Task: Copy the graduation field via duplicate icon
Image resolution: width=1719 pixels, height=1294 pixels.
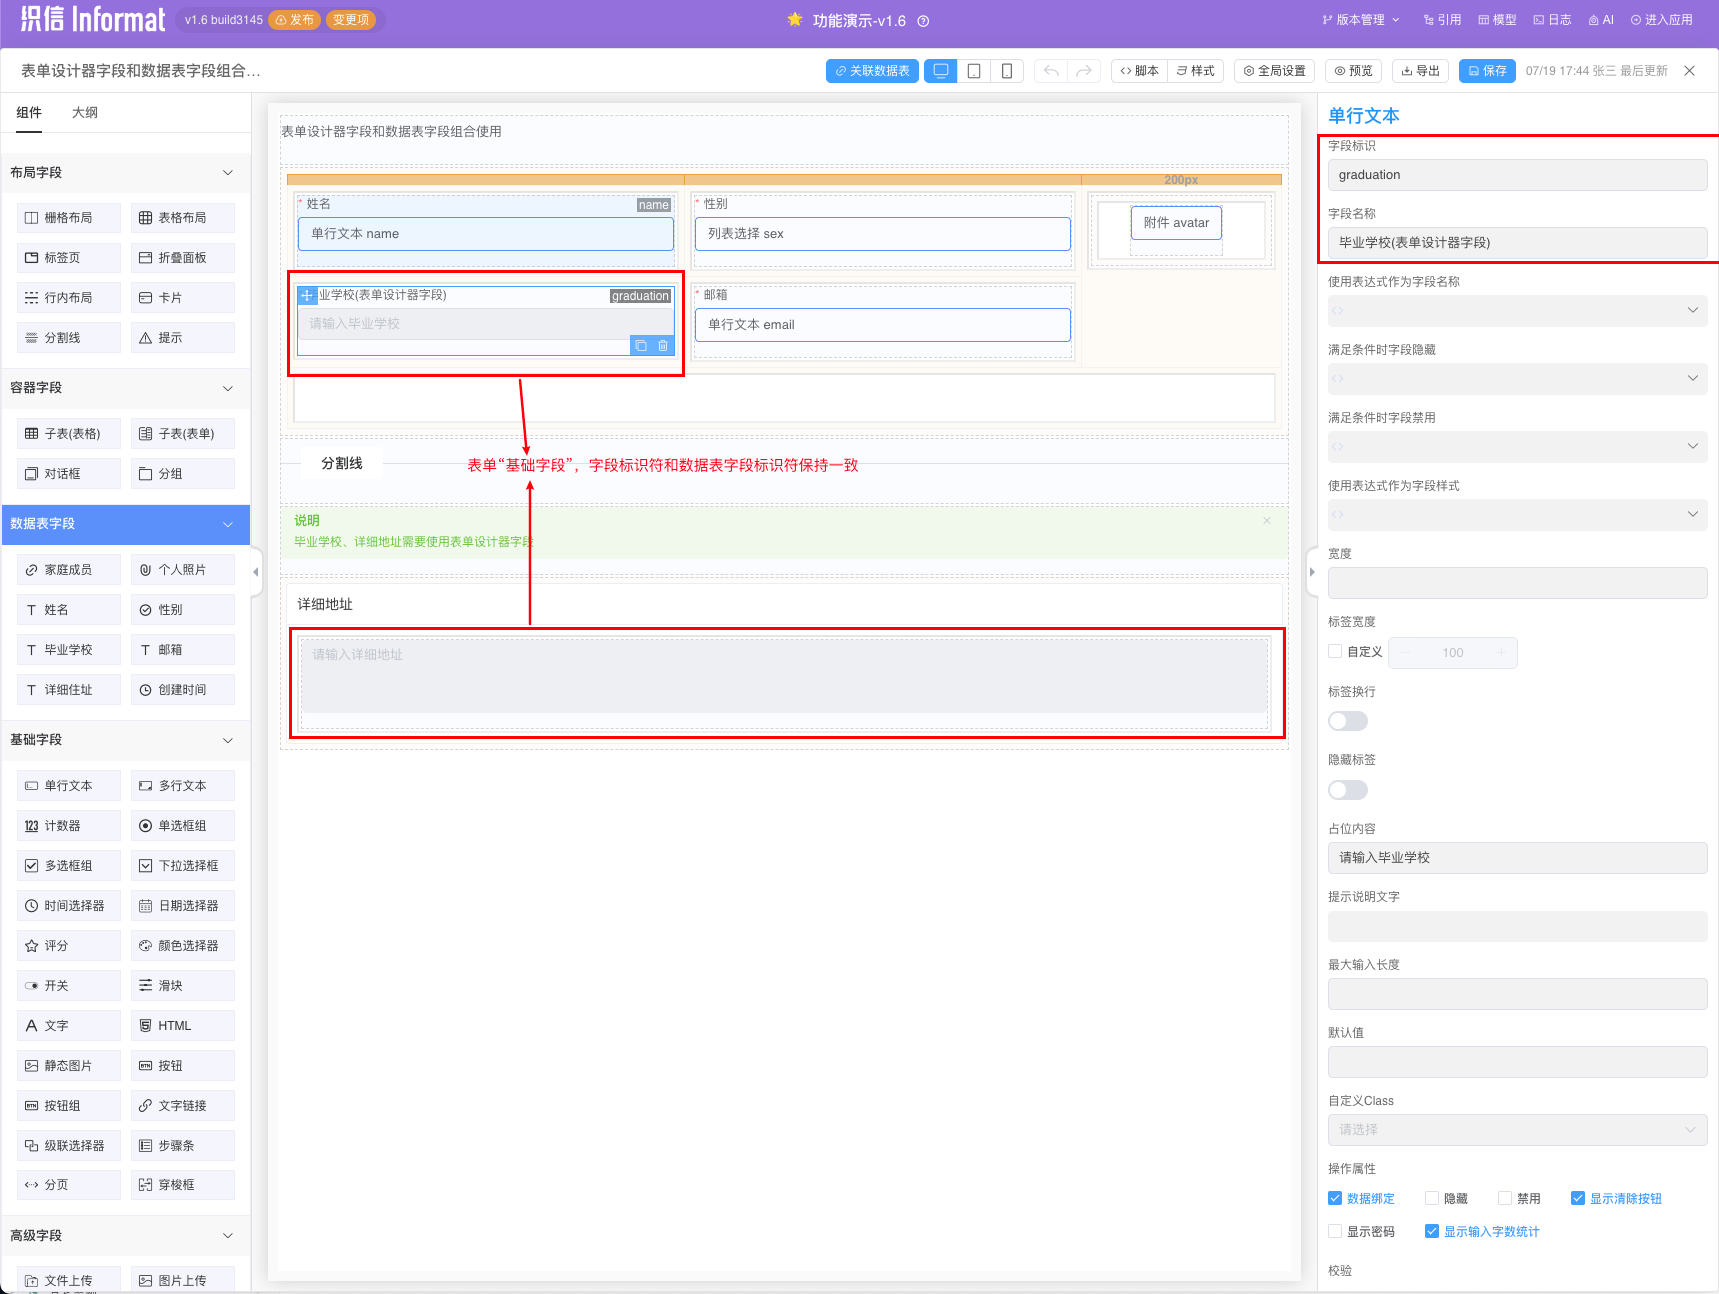Action: point(641,346)
